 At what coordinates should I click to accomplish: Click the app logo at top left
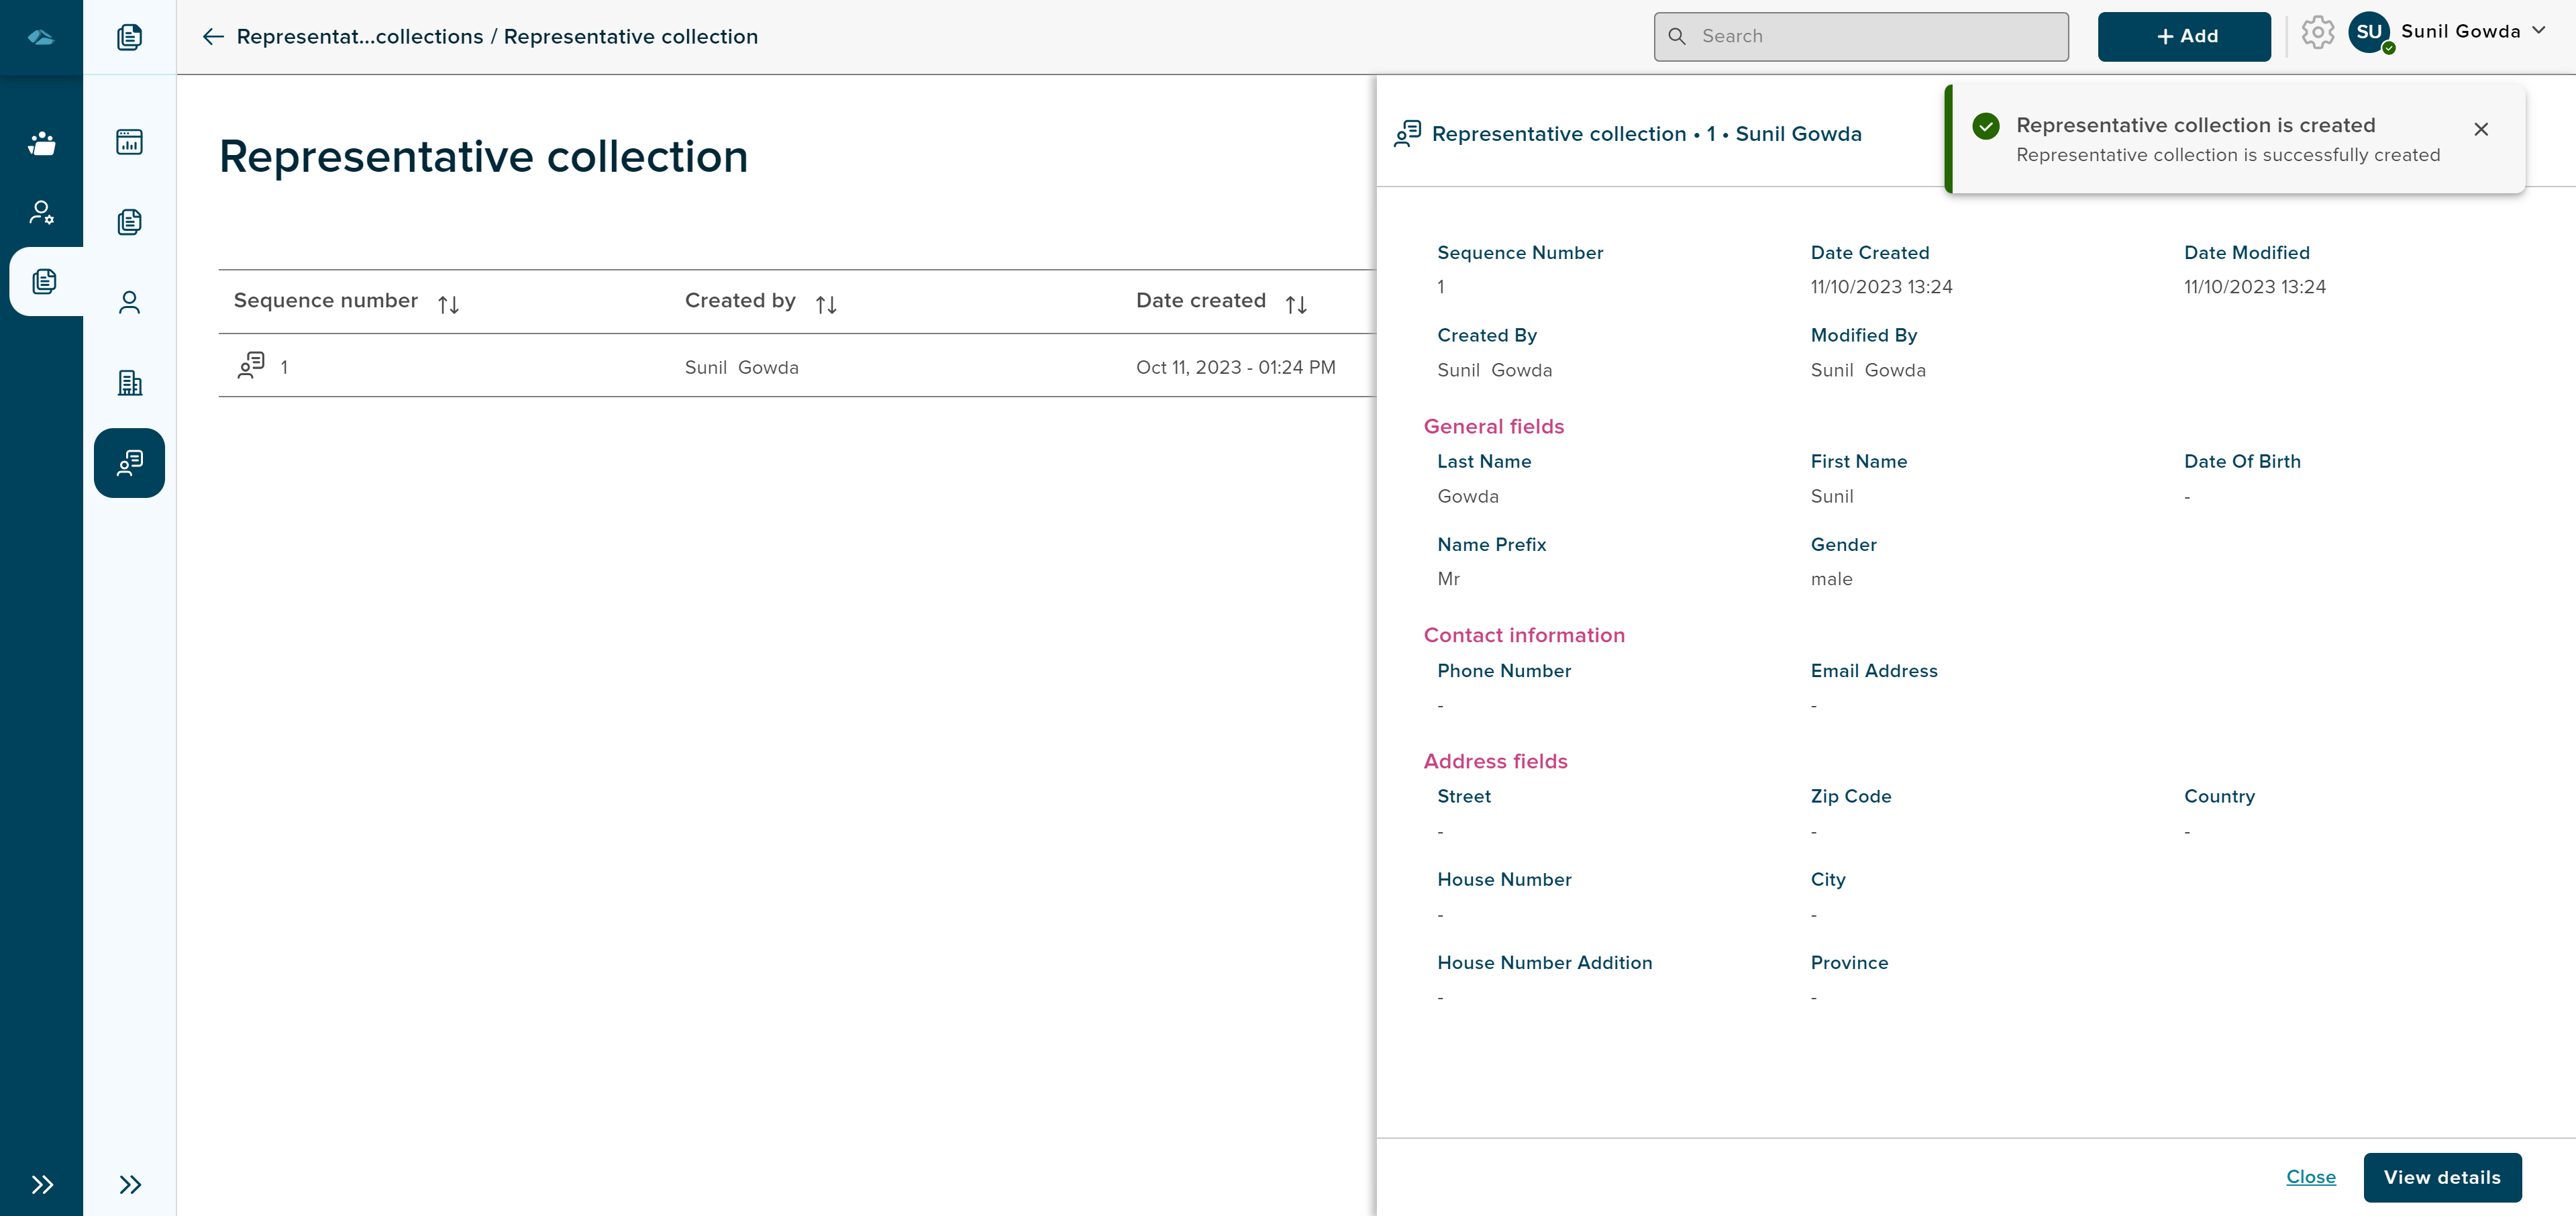click(41, 37)
